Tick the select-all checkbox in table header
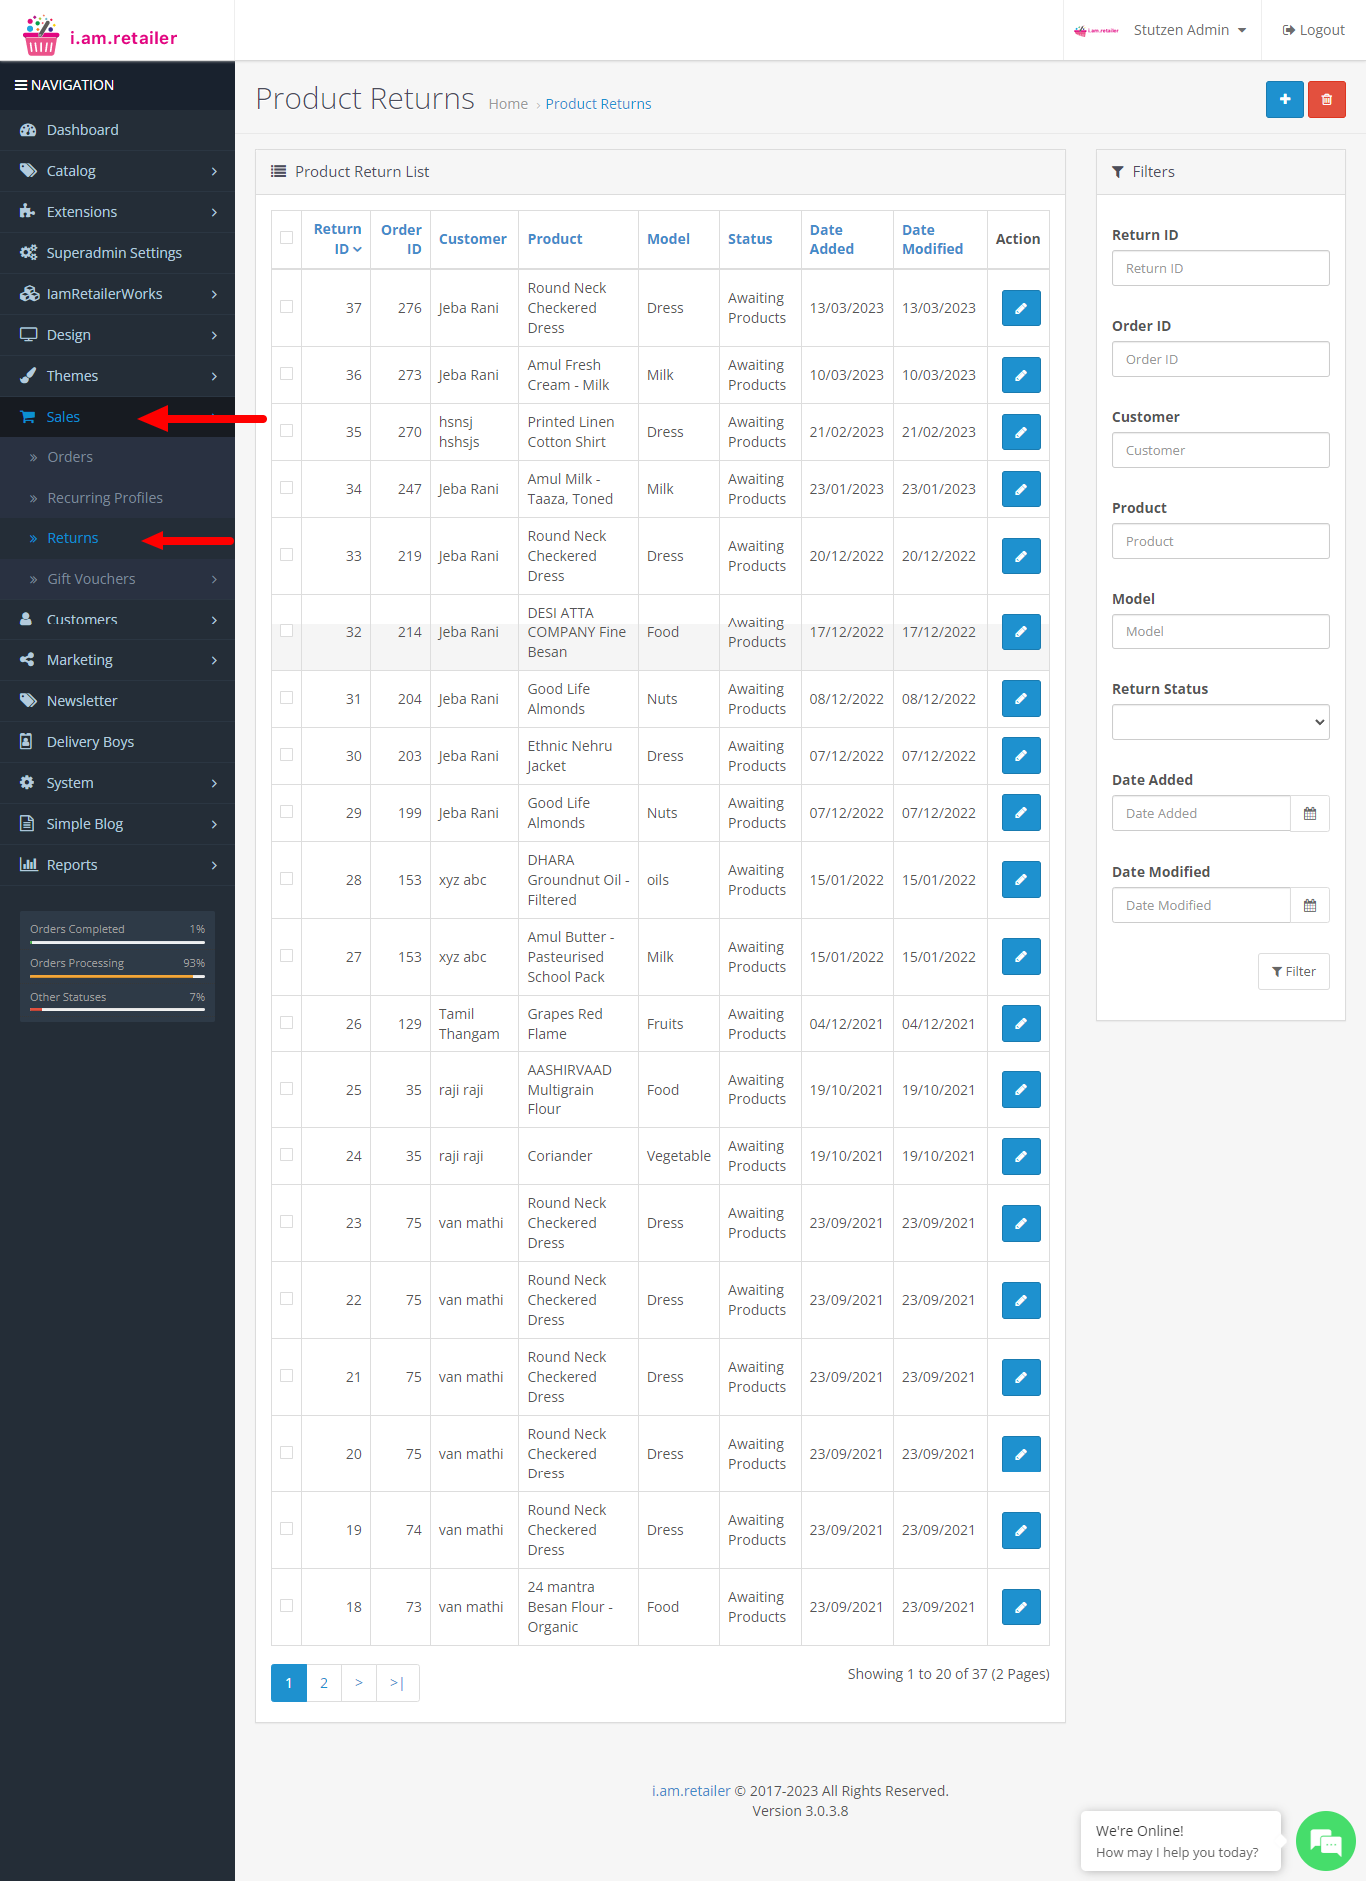The width and height of the screenshot is (1366, 1881). click(287, 238)
